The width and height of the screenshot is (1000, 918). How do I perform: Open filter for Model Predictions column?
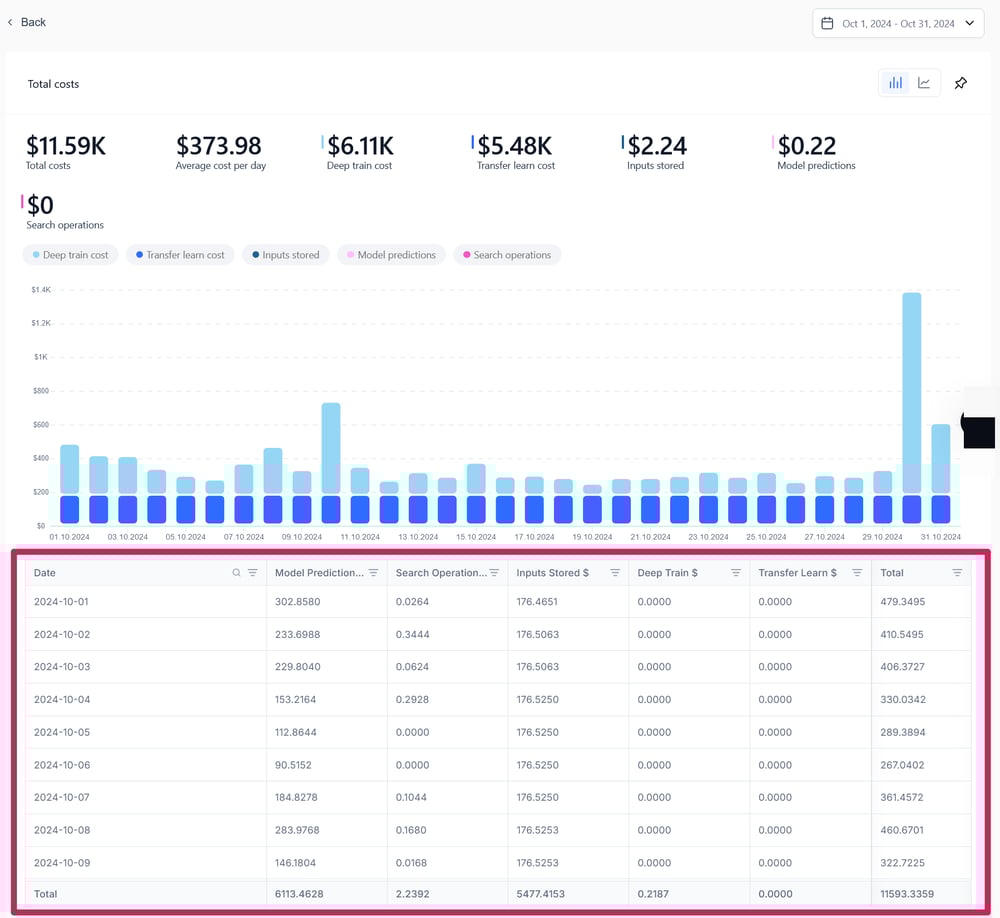click(x=373, y=573)
